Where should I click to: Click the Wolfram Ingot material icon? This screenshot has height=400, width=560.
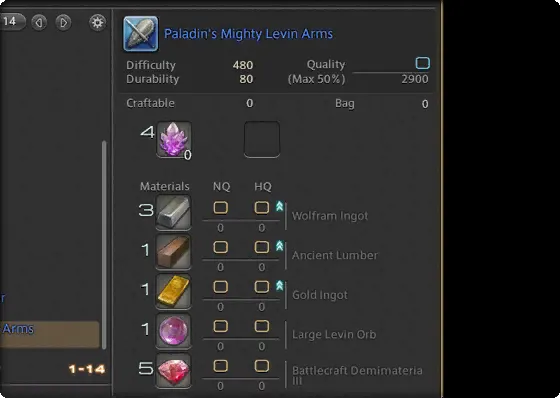174,212
